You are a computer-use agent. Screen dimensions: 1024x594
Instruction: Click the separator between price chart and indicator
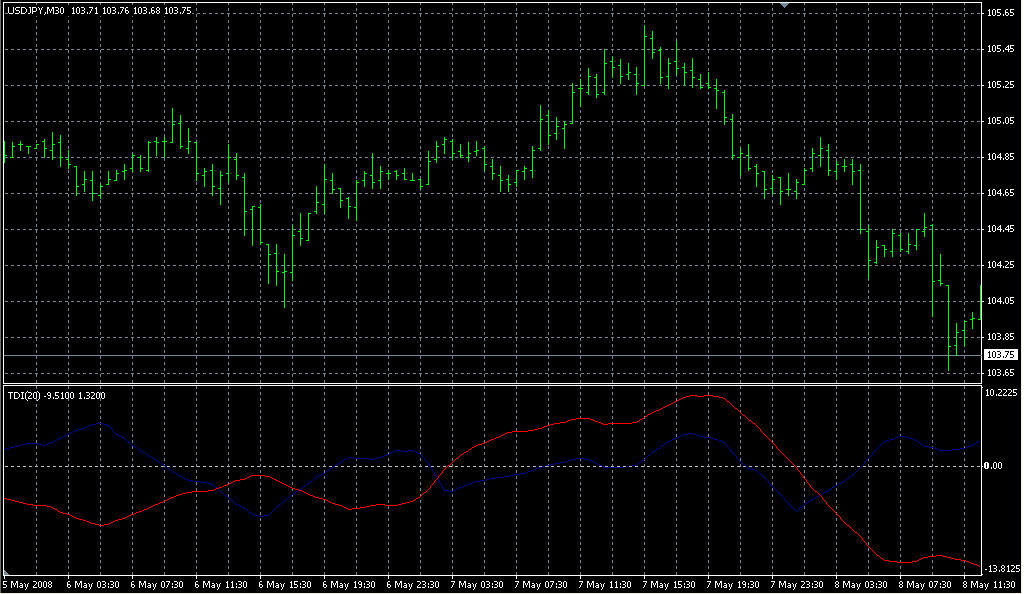pyautogui.click(x=490, y=384)
